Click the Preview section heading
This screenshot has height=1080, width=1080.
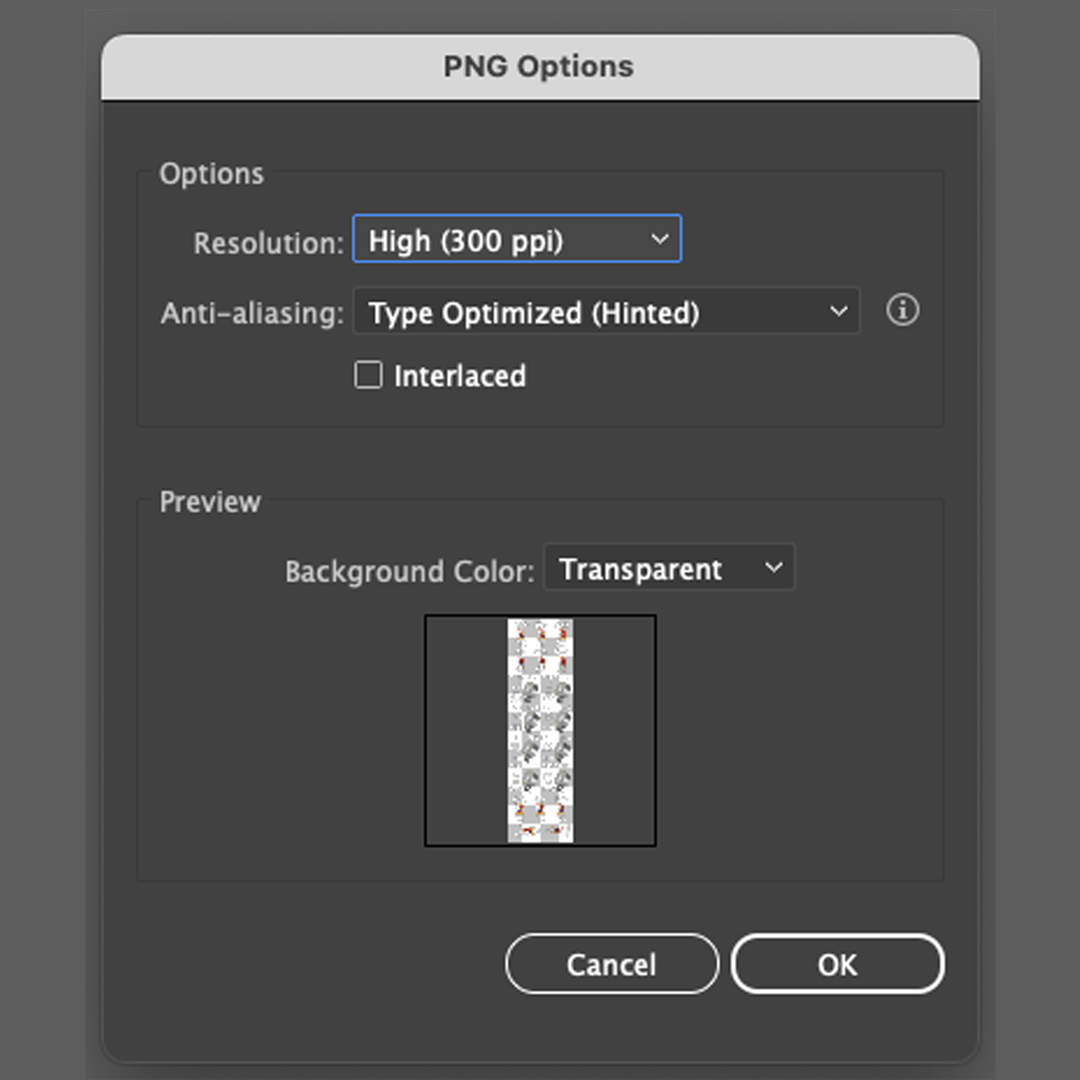pos(210,502)
